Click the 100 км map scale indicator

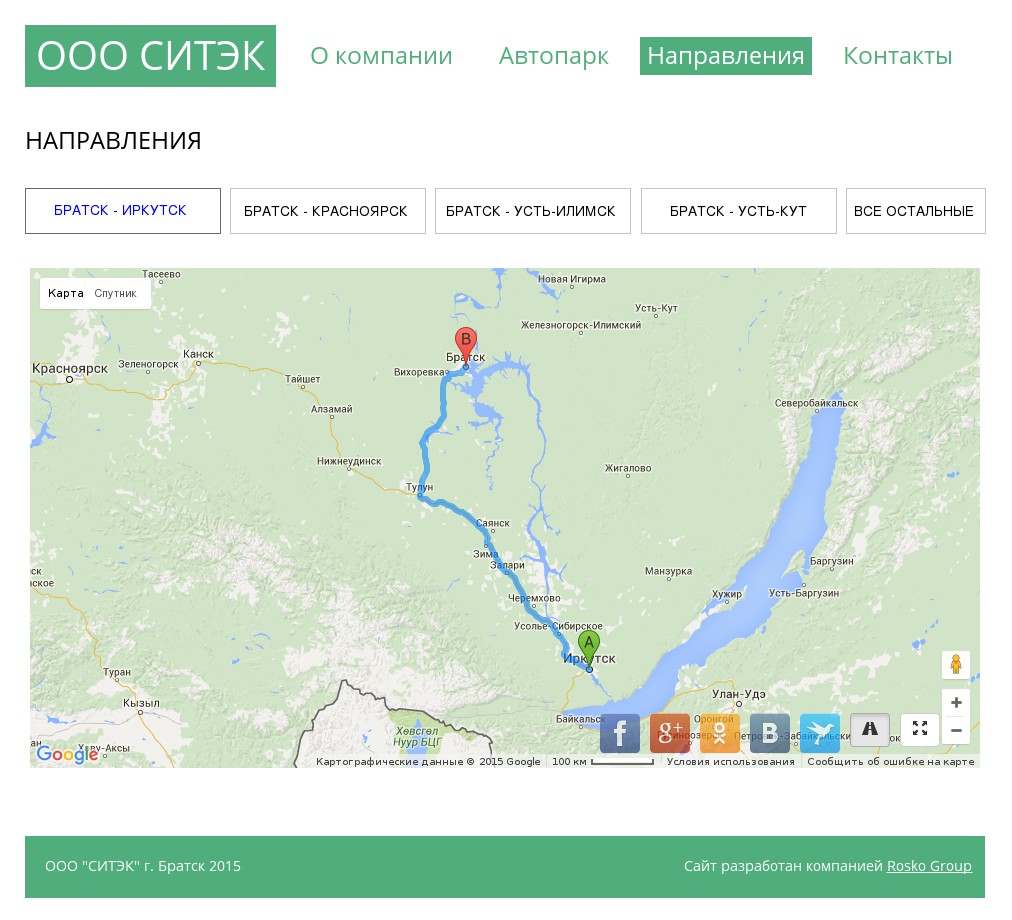click(602, 761)
